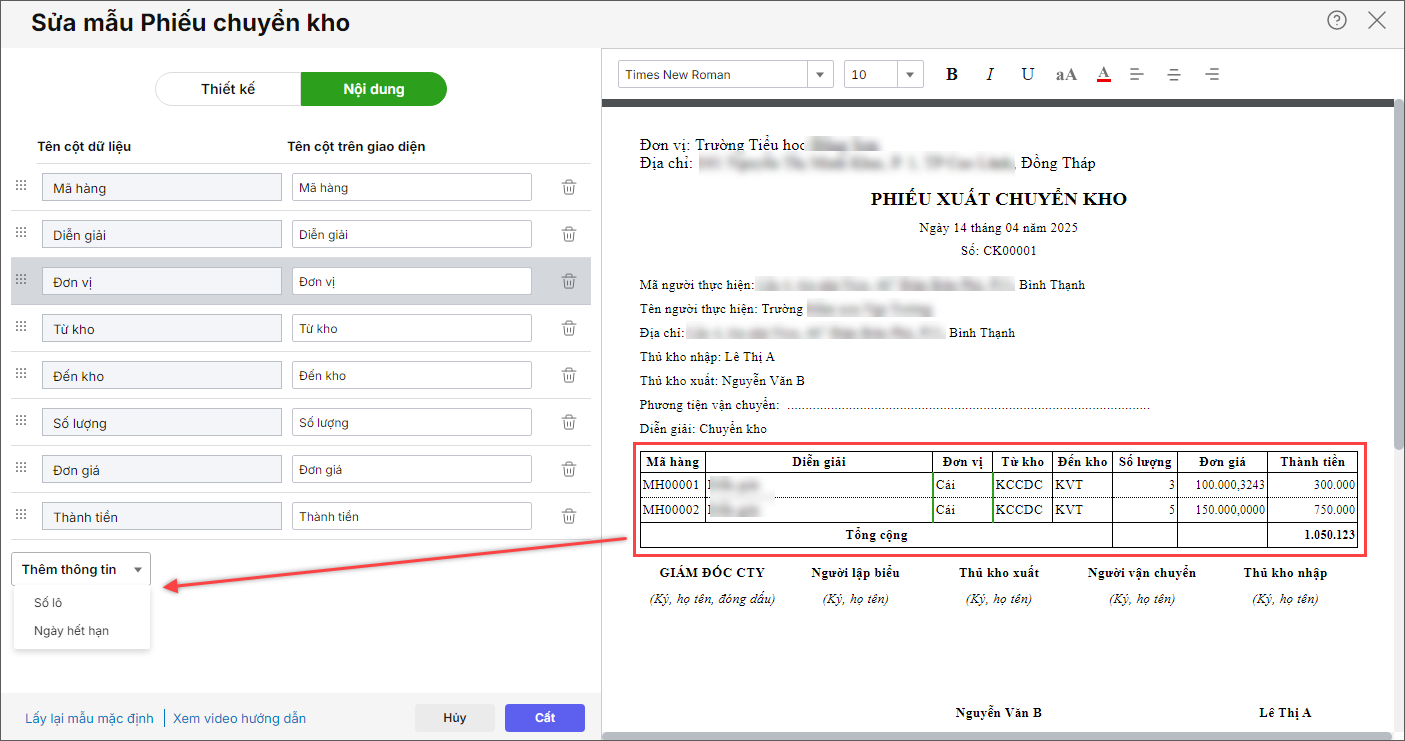Expand the font size 10 dropdown
Screen dimensions: 1405x741
[910, 75]
